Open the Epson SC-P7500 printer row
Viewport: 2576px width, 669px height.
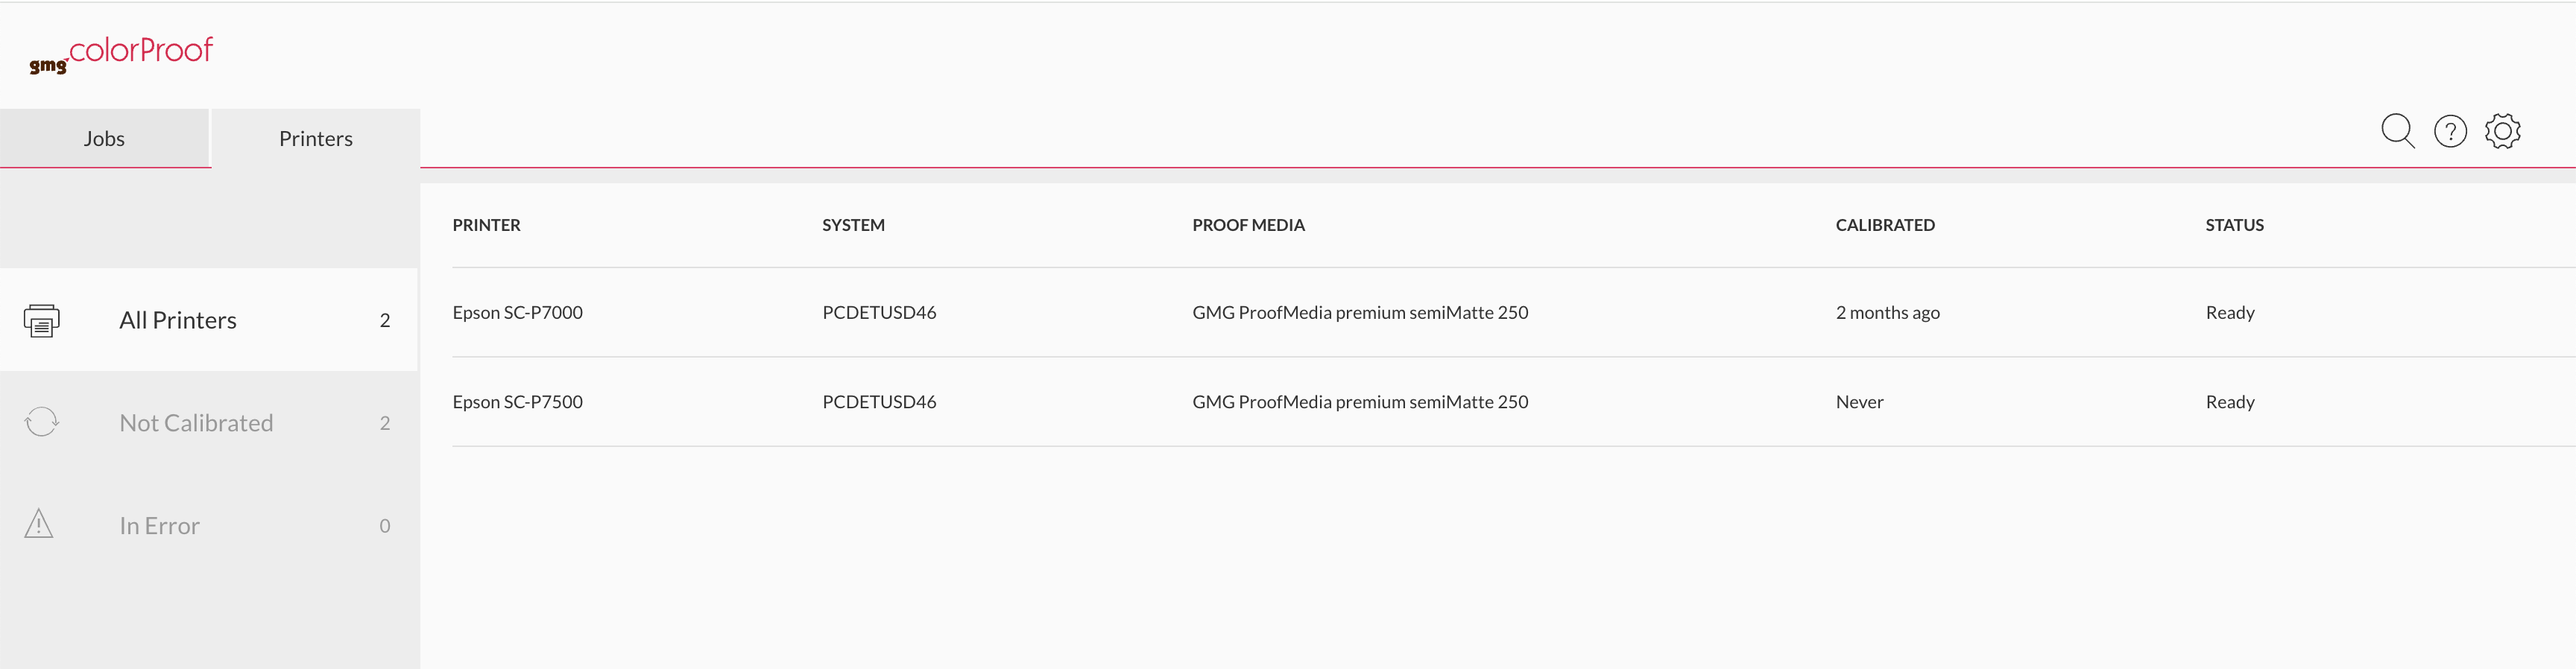point(1513,401)
